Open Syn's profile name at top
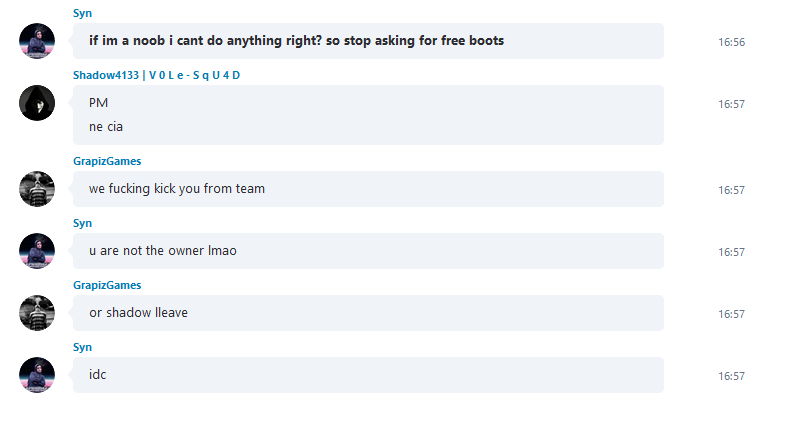Image resolution: width=807 pixels, height=432 pixels. coord(82,13)
